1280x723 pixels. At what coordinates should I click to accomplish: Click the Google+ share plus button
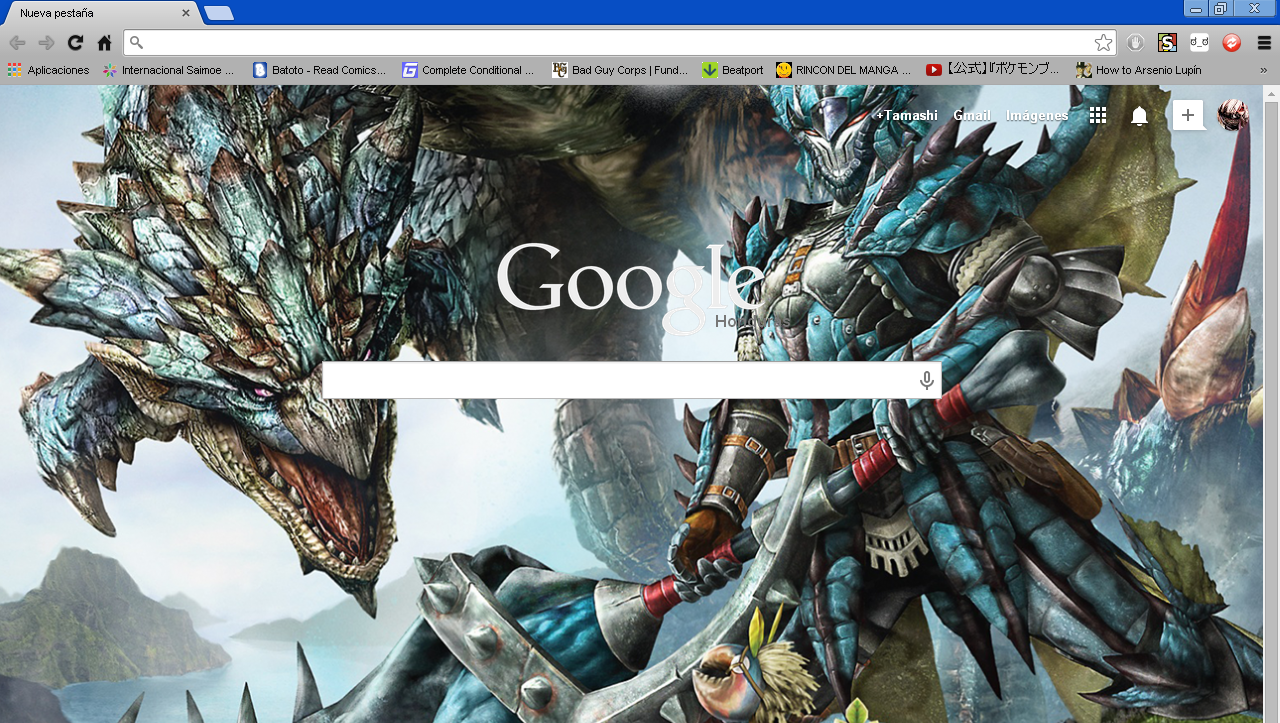1187,115
